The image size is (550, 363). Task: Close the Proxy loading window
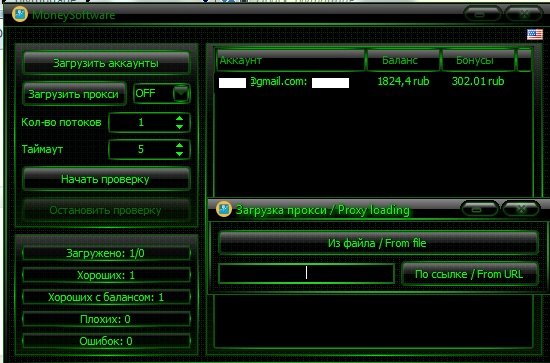521,209
